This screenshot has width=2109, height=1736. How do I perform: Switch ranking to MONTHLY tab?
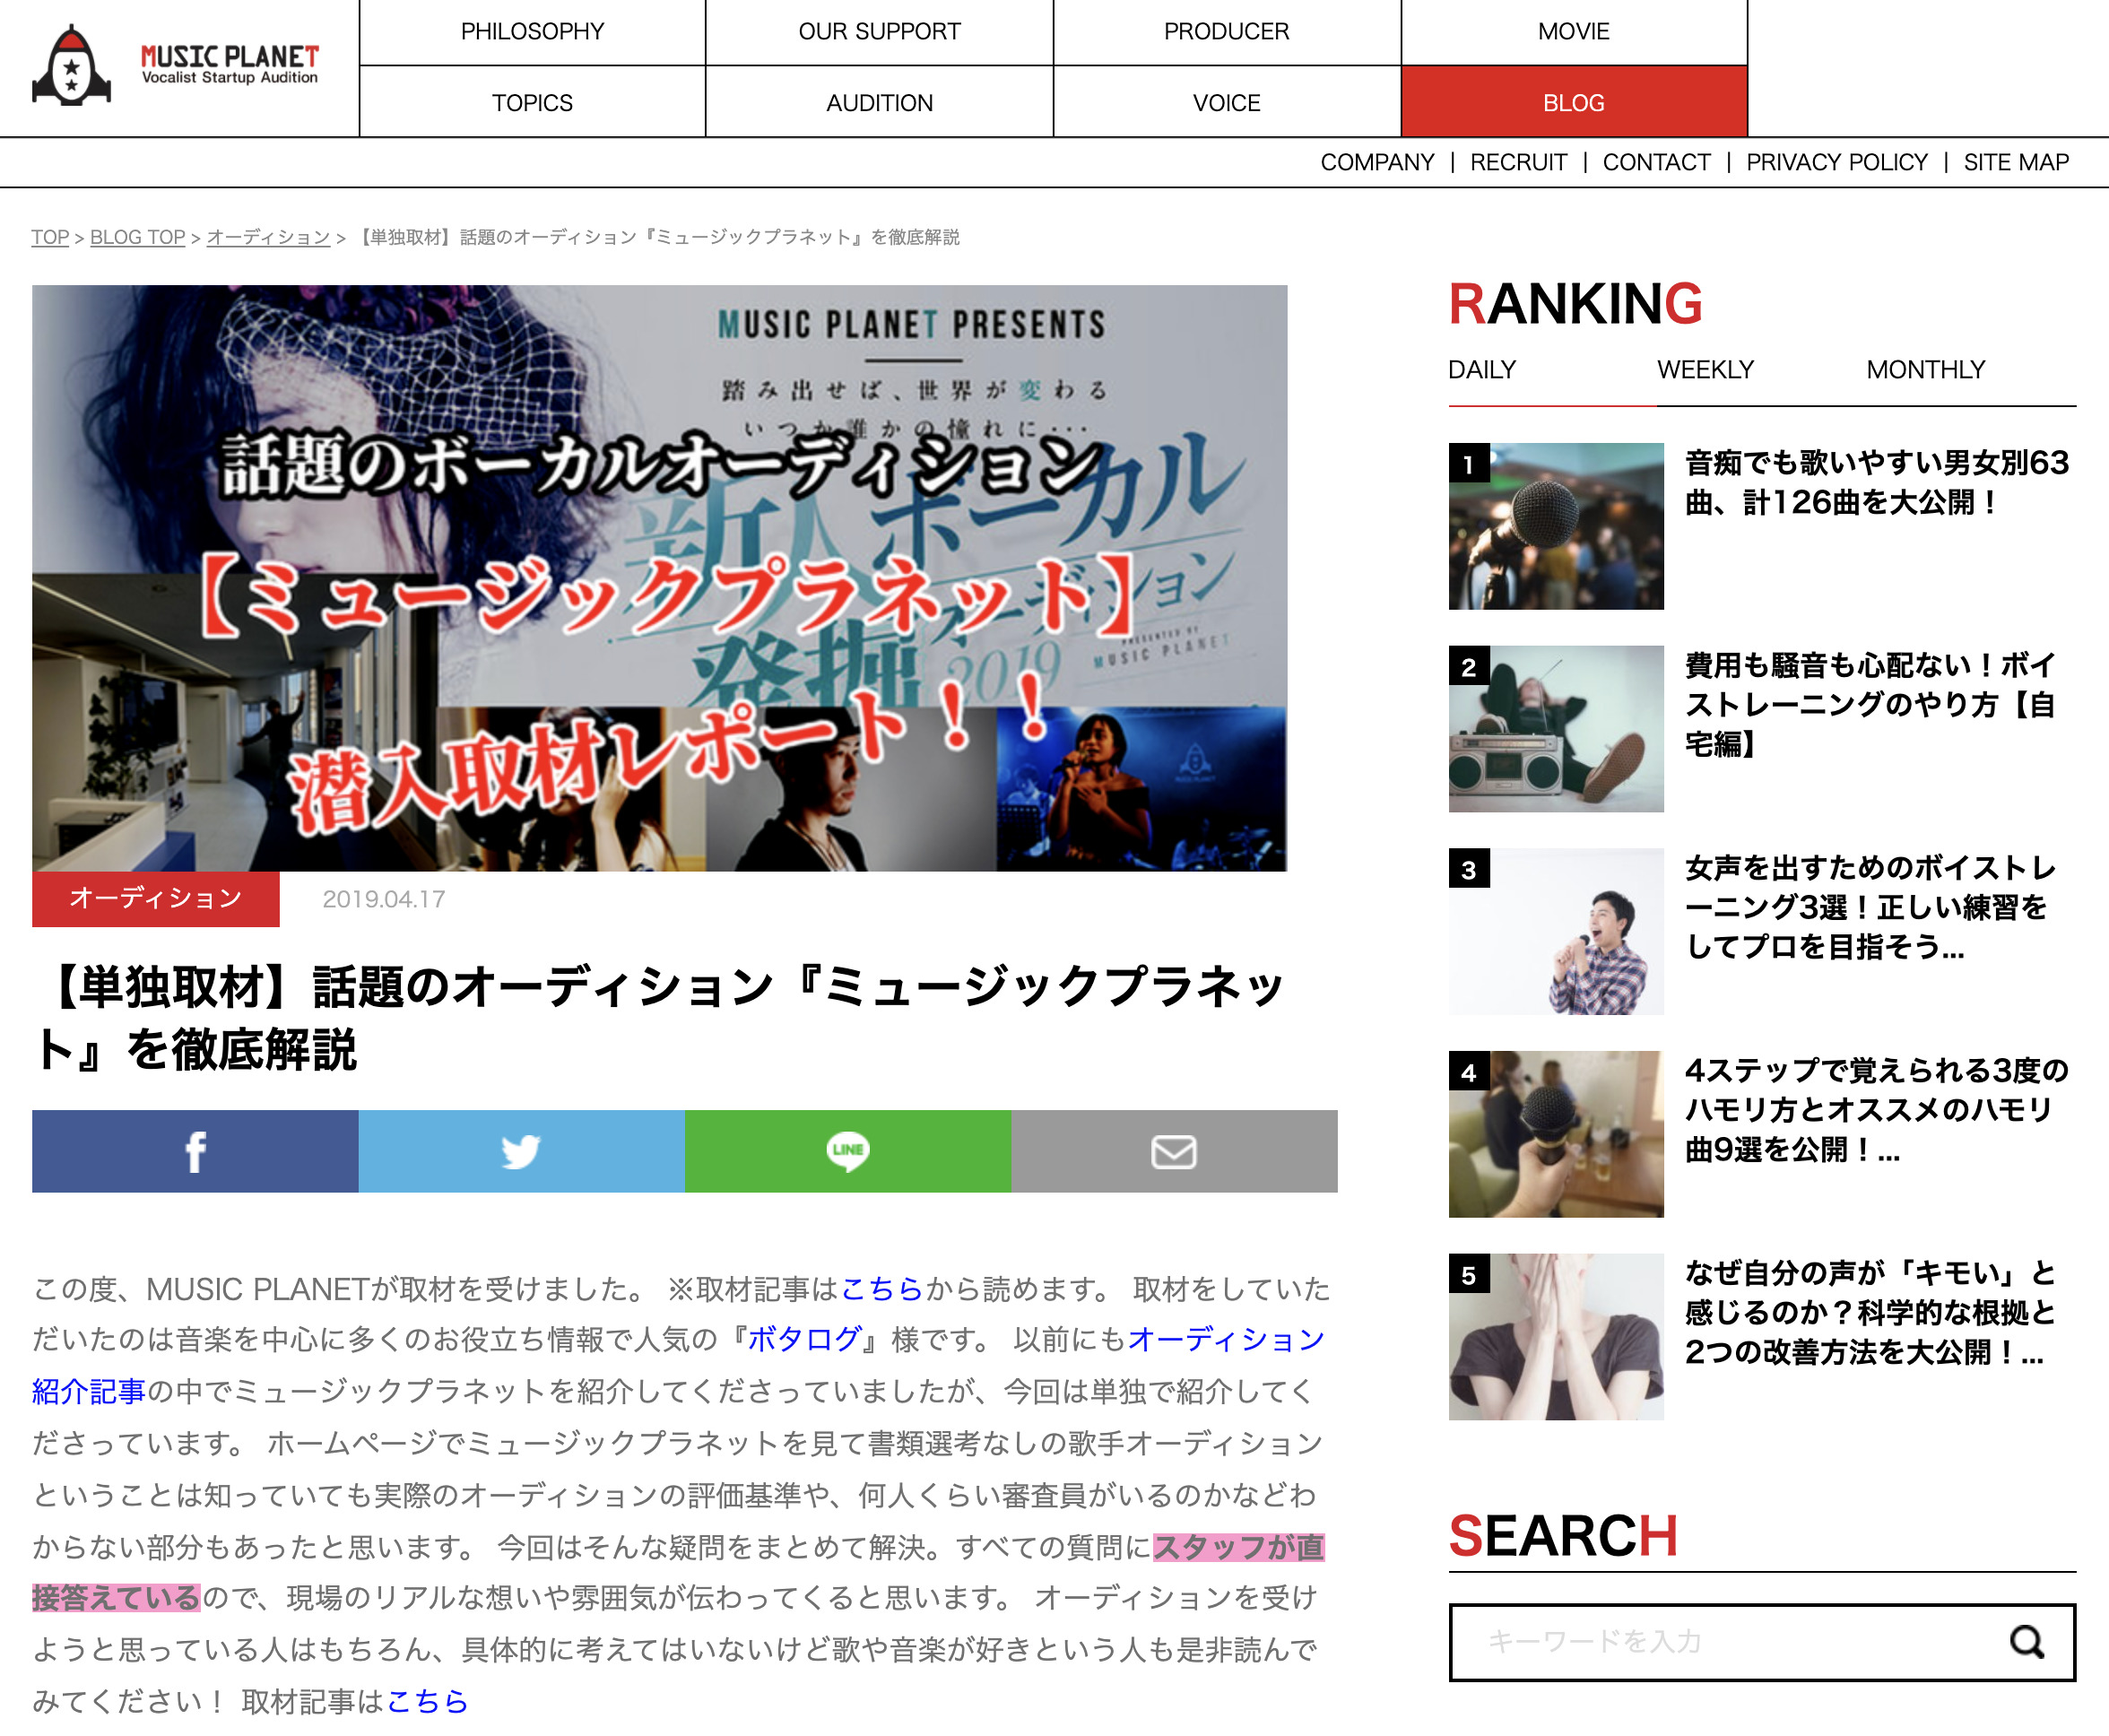pos(1925,370)
